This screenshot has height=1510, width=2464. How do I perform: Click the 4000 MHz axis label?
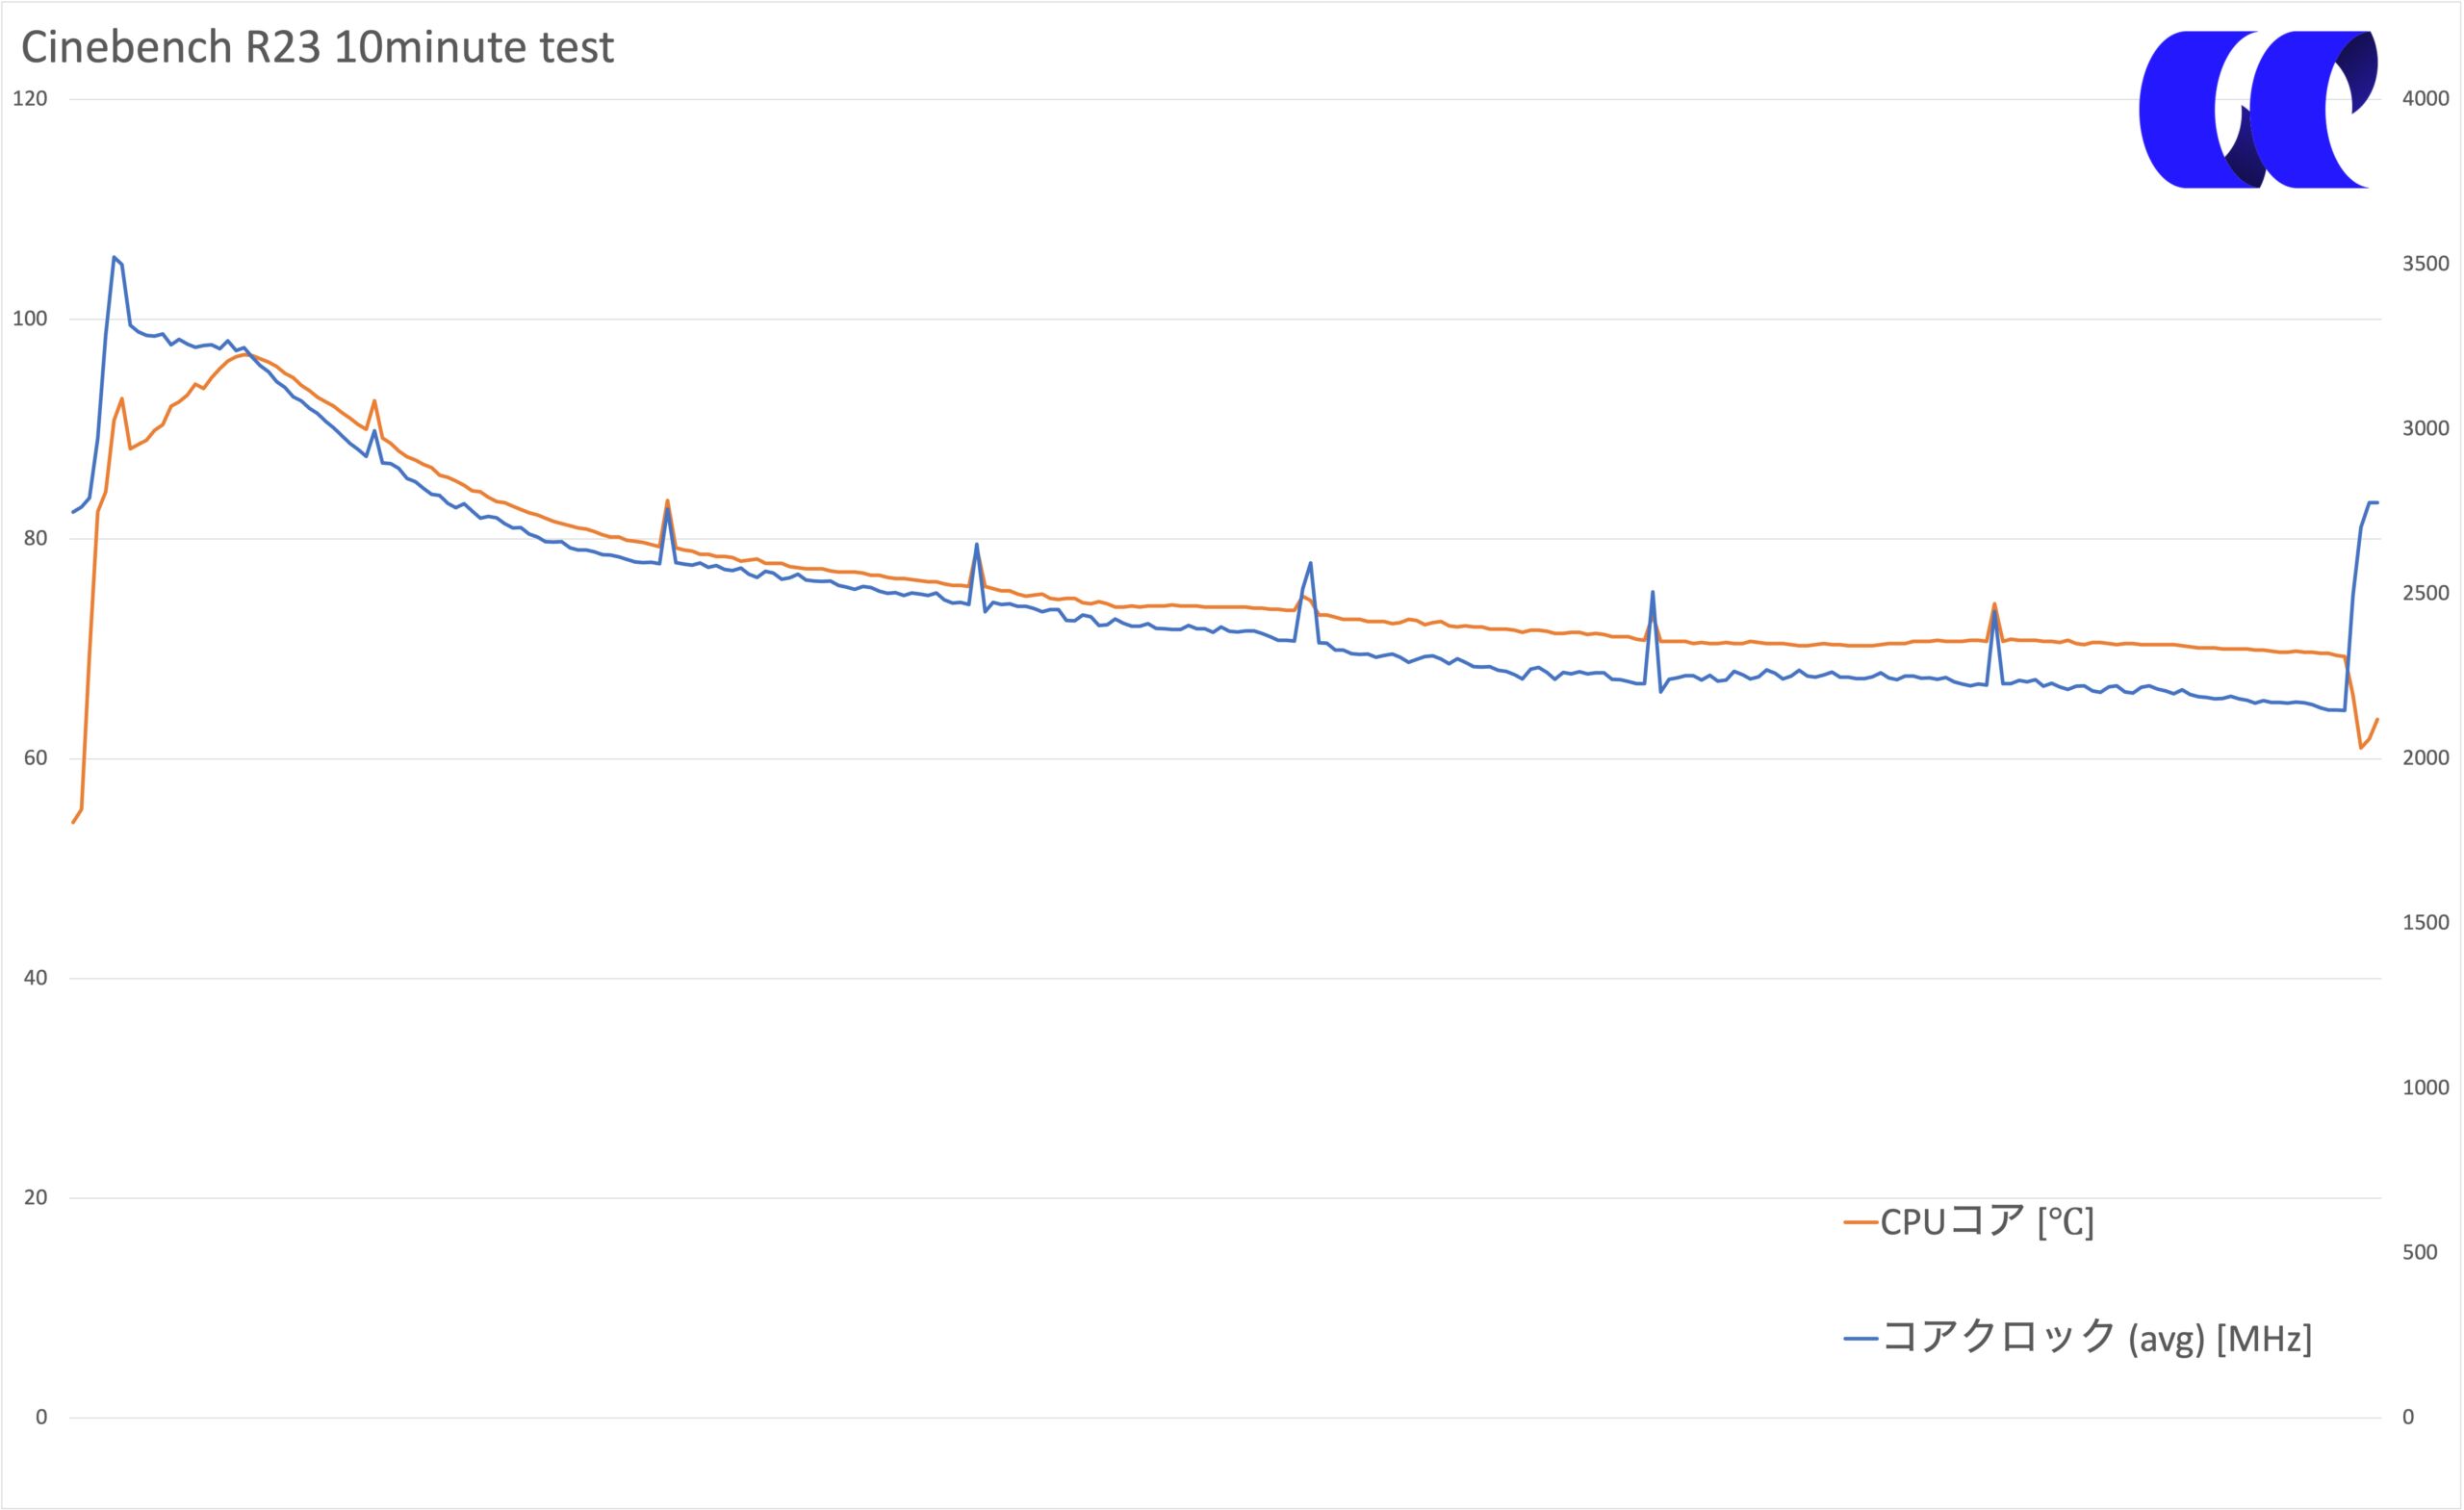click(x=2425, y=98)
